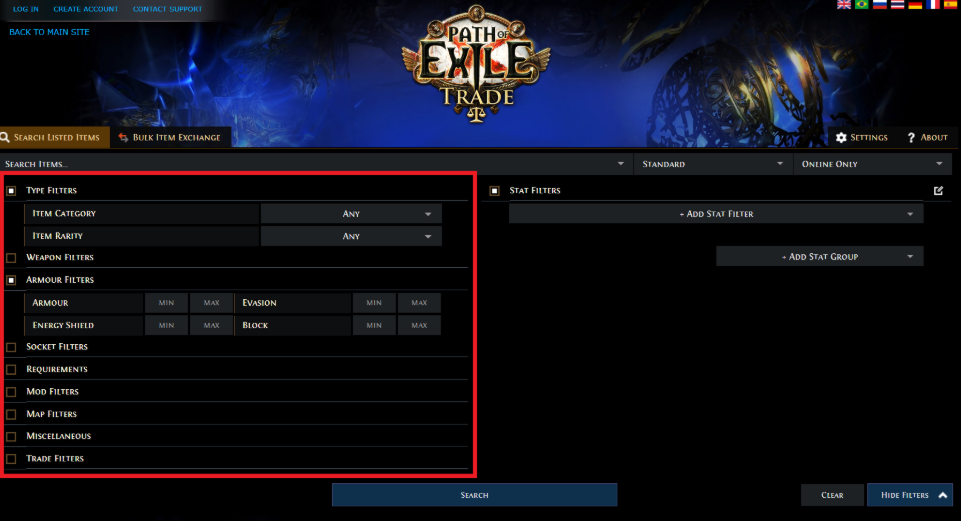
Task: Collapse filters with Hide Filters button
Action: pyautogui.click(x=910, y=495)
